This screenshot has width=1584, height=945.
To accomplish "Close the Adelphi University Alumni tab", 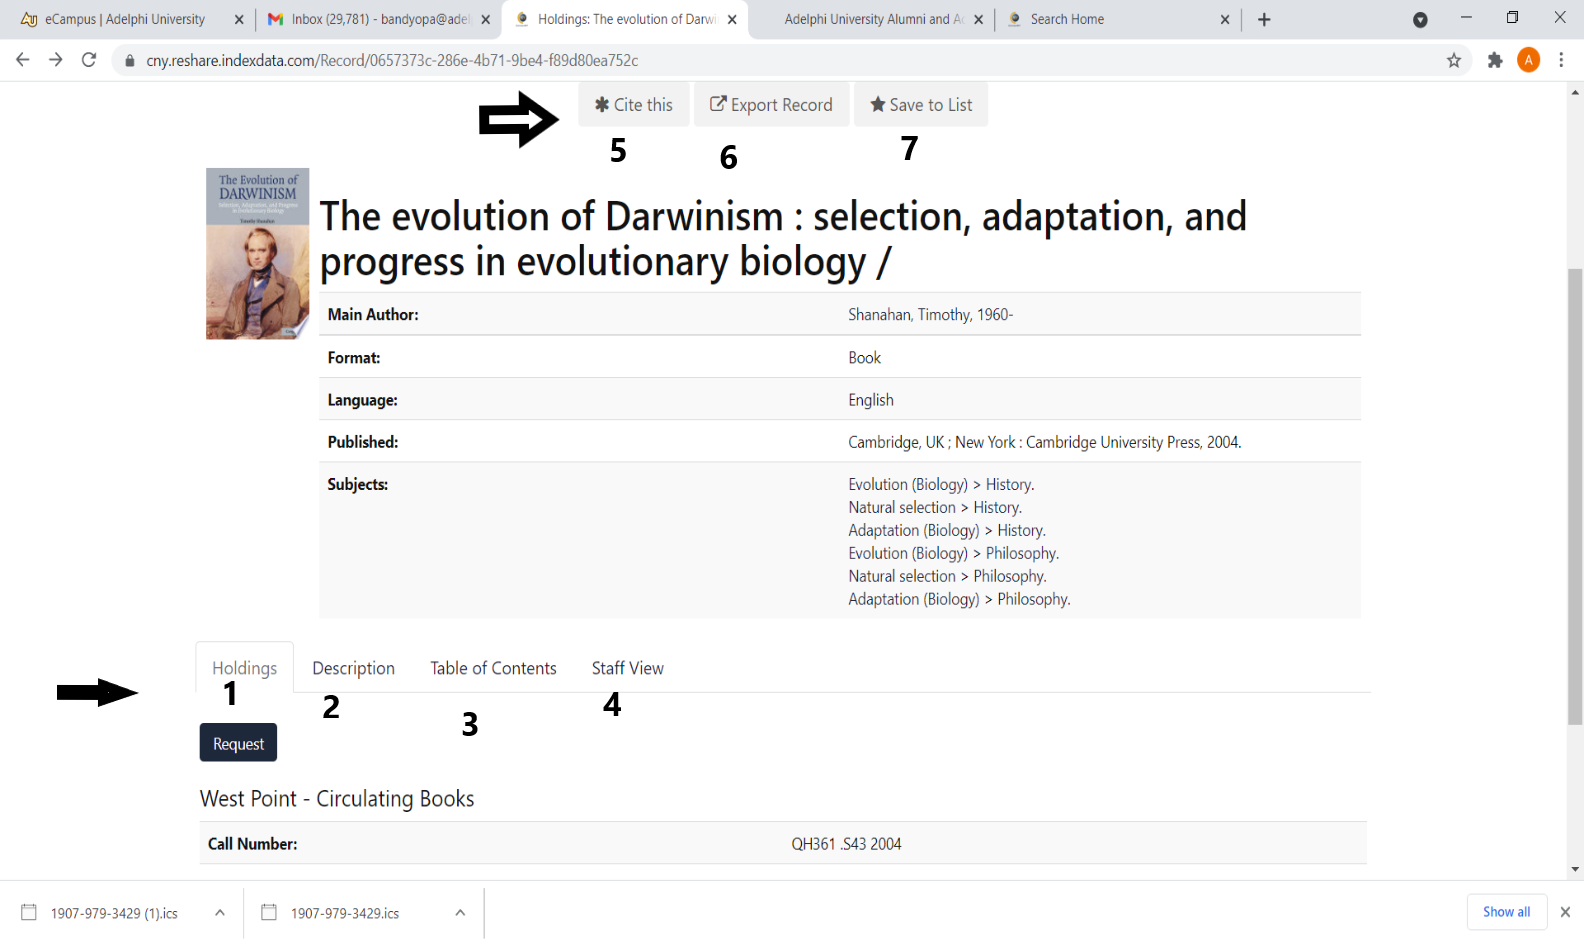I will pyautogui.click(x=978, y=19).
